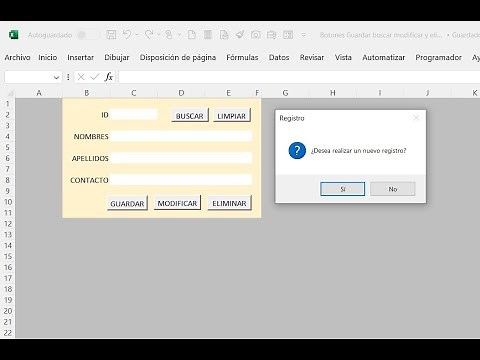Screen dimensions: 480x360
Task: Click the ELIMINAR button
Action: [x=229, y=203]
